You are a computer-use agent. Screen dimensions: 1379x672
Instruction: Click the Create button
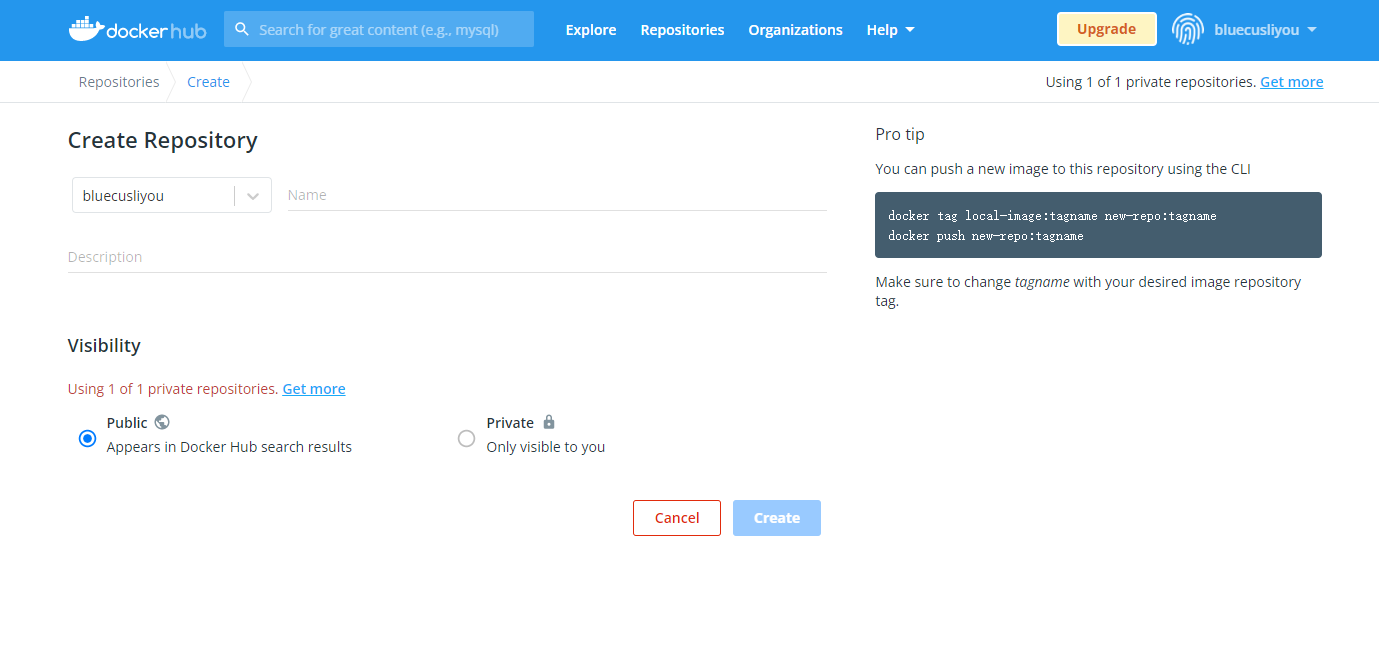777,518
